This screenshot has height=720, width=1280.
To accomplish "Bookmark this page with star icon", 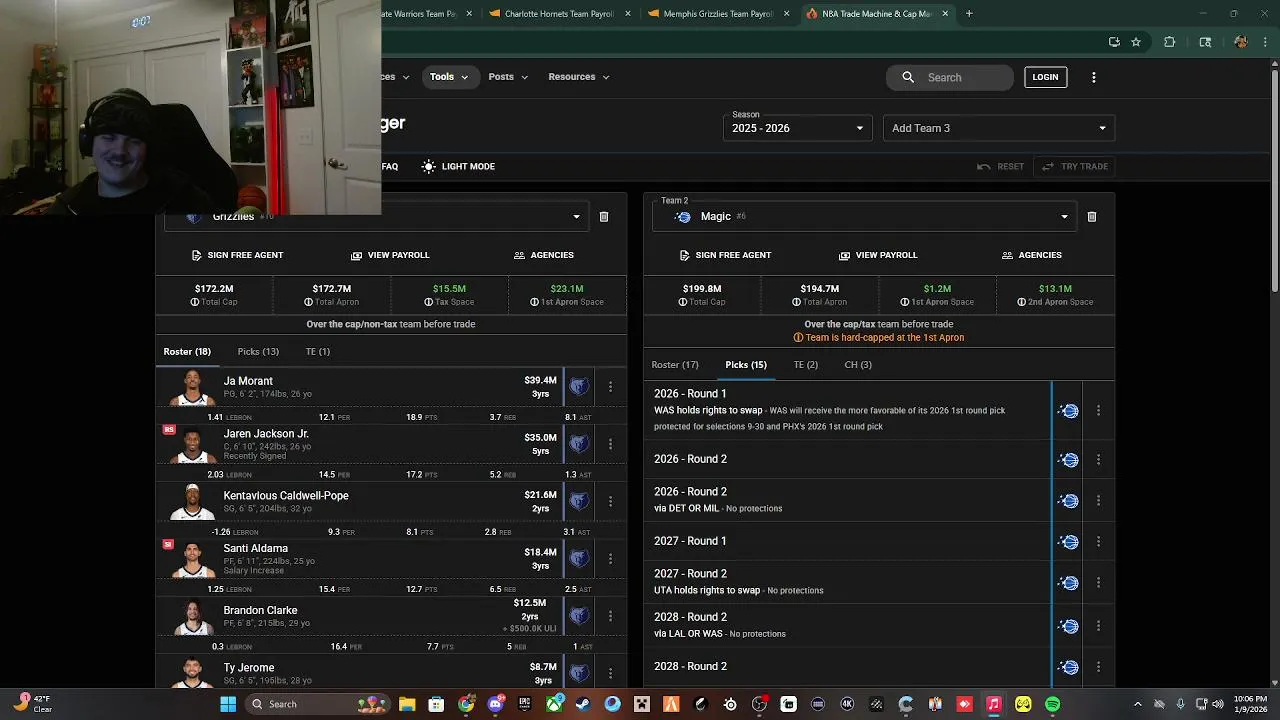I will tap(1136, 42).
